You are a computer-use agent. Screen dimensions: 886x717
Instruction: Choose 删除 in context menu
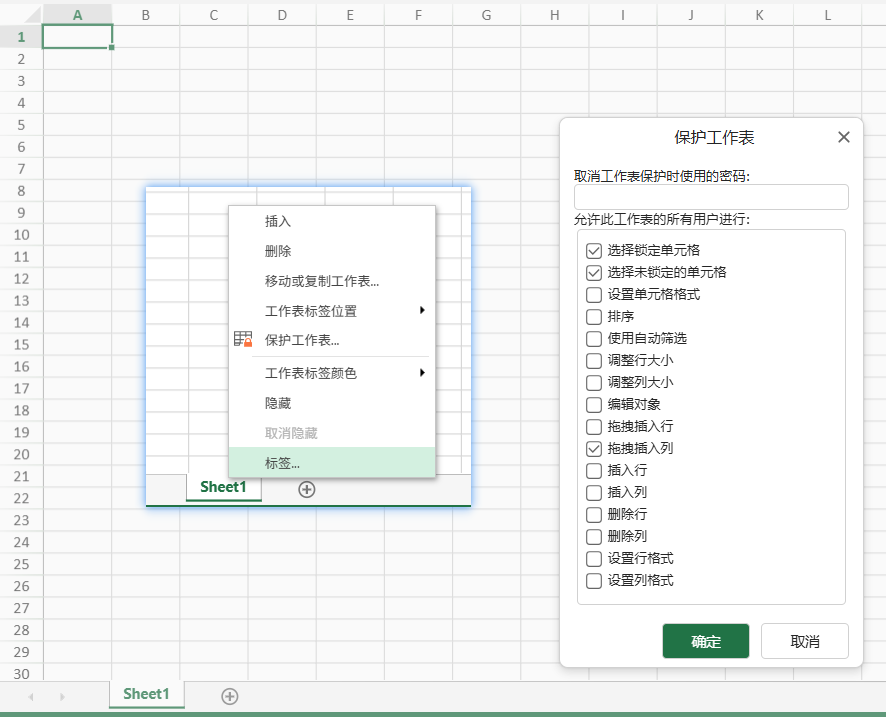332,251
